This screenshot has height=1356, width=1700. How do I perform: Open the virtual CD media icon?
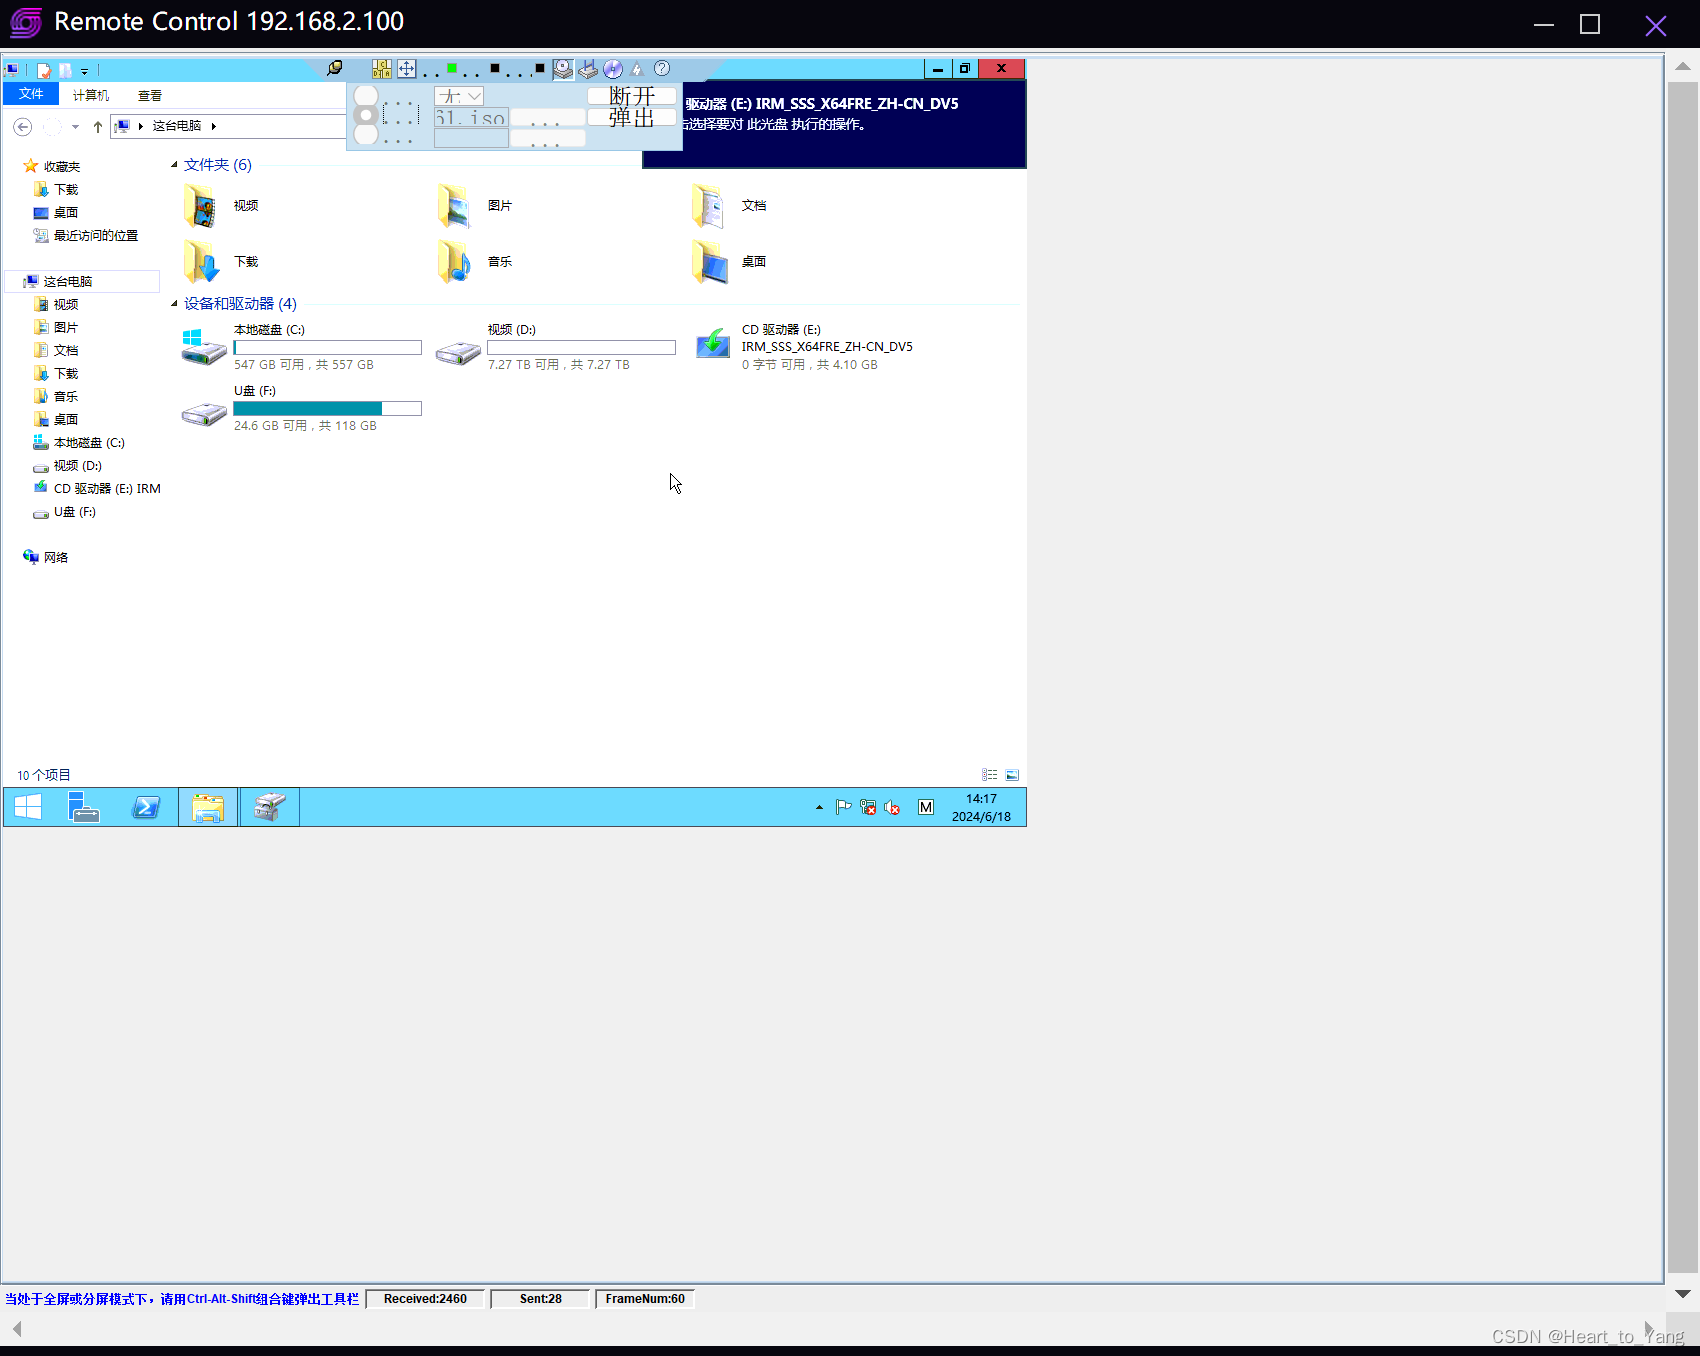pos(613,69)
